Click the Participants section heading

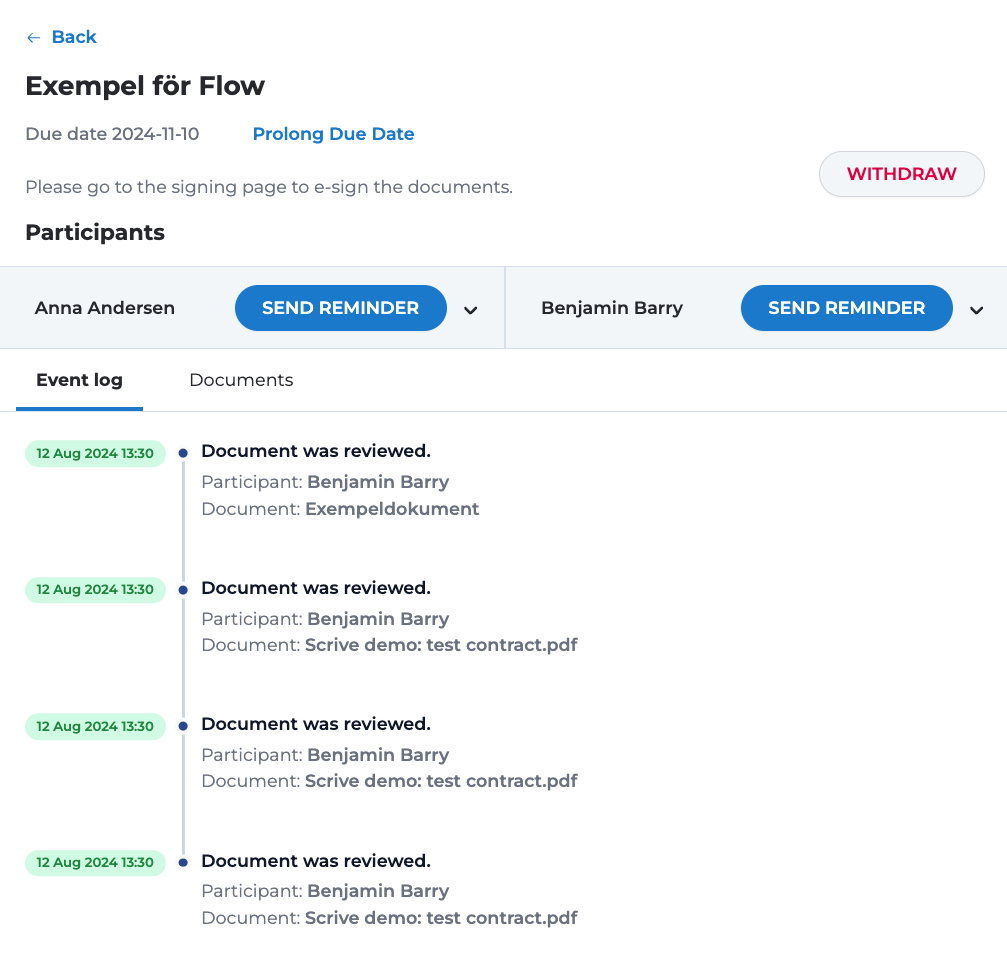[95, 233]
